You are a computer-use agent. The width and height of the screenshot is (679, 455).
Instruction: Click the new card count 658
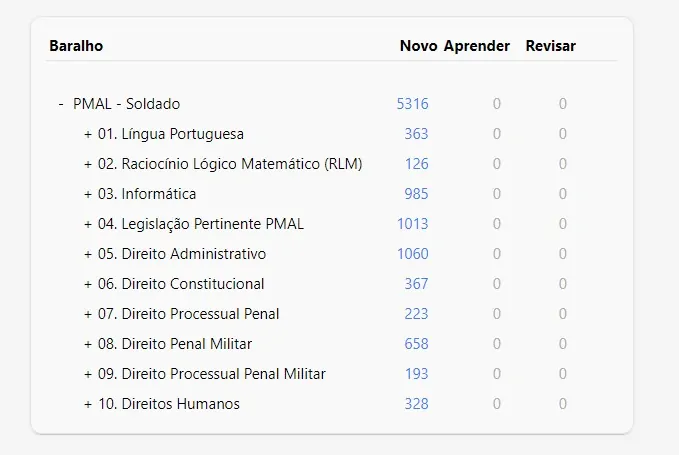(x=416, y=344)
